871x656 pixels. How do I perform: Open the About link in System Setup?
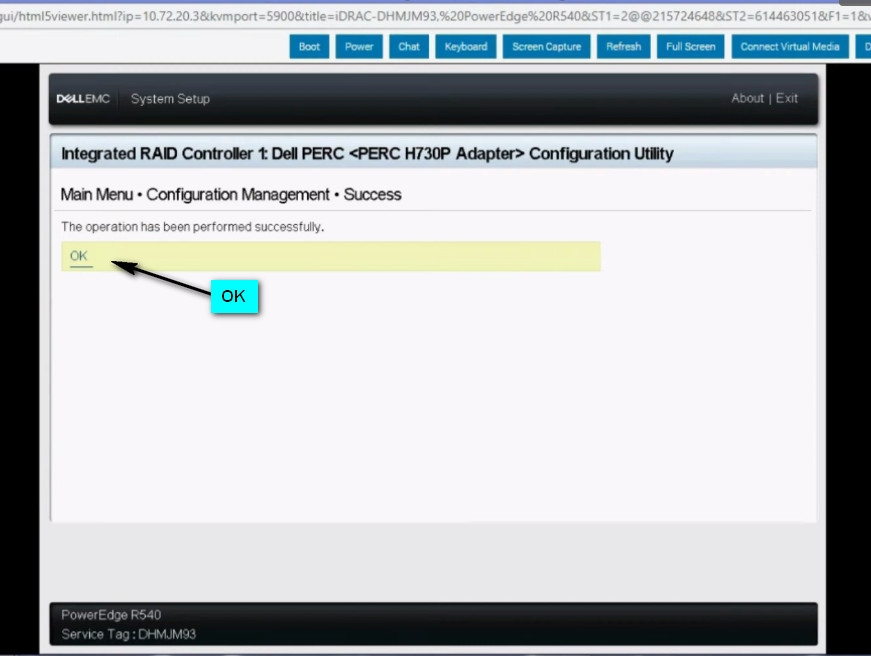point(747,98)
